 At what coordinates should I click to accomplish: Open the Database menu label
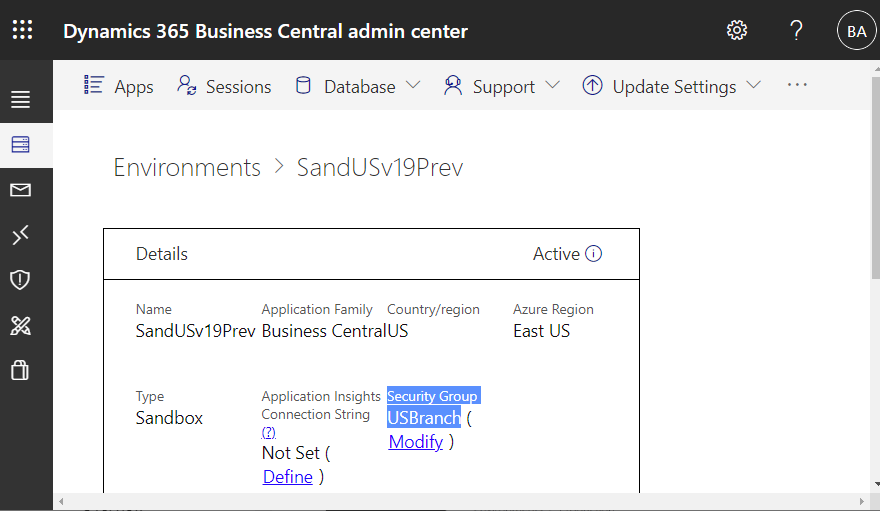point(360,87)
